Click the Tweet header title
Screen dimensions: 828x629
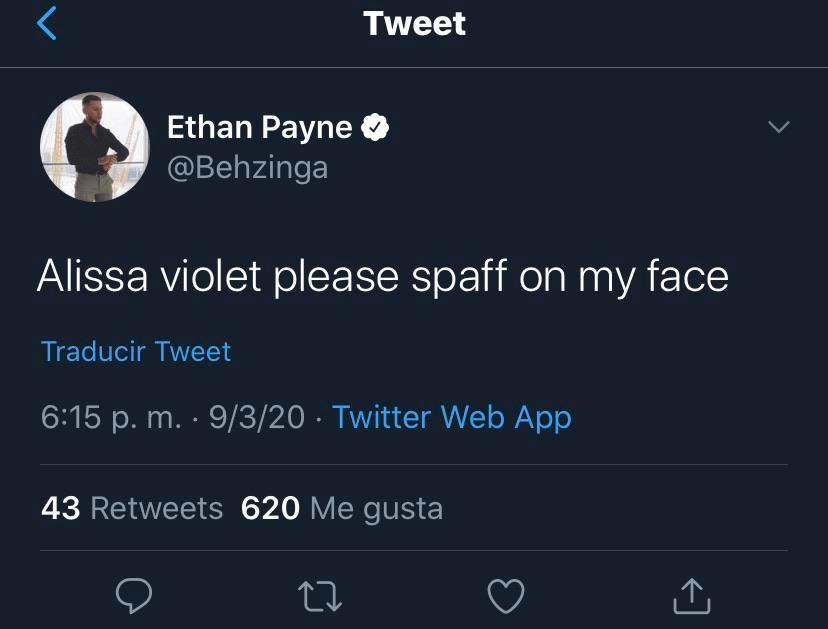pyautogui.click(x=414, y=23)
